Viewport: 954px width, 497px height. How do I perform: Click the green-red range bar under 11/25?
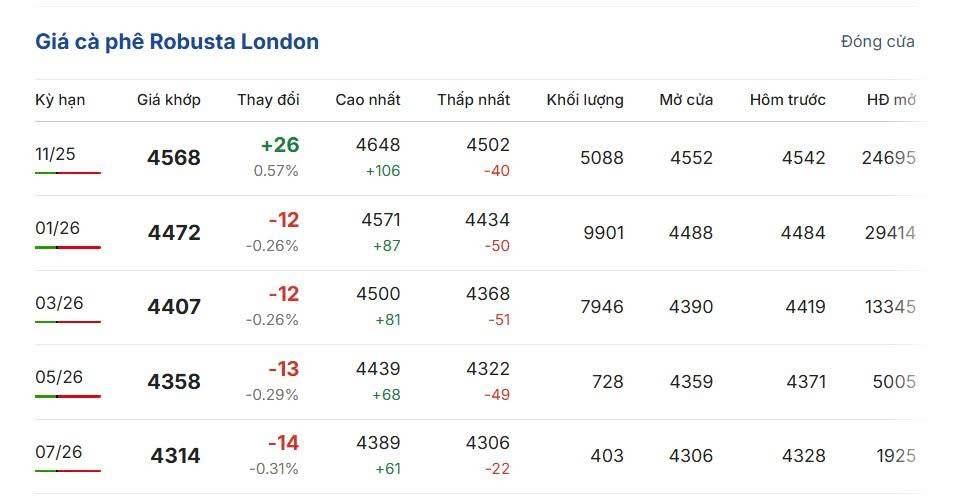[x=68, y=173]
